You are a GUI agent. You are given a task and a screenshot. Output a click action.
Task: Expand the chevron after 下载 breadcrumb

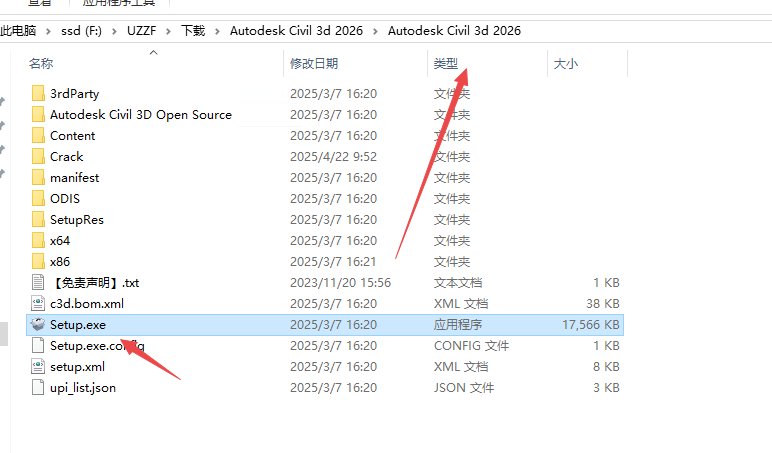tap(217, 32)
